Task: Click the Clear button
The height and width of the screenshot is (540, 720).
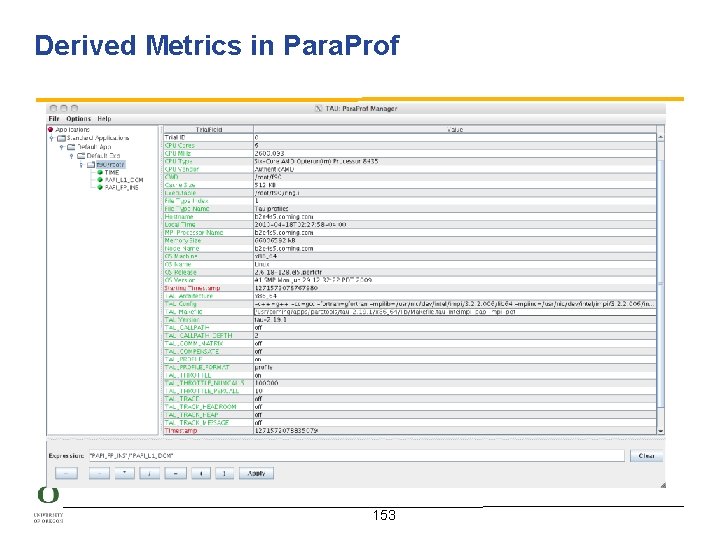Action: click(646, 456)
